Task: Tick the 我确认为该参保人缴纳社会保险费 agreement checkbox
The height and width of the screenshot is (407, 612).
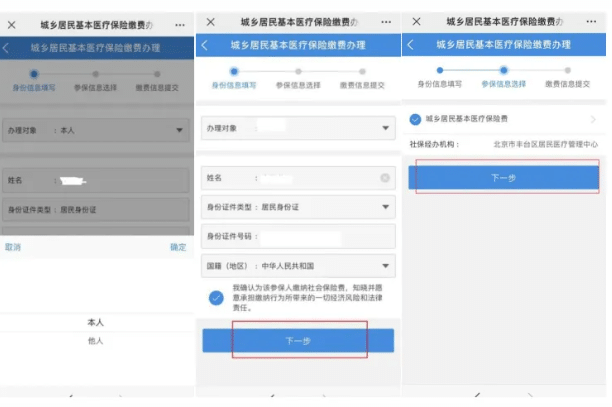Action: point(216,297)
